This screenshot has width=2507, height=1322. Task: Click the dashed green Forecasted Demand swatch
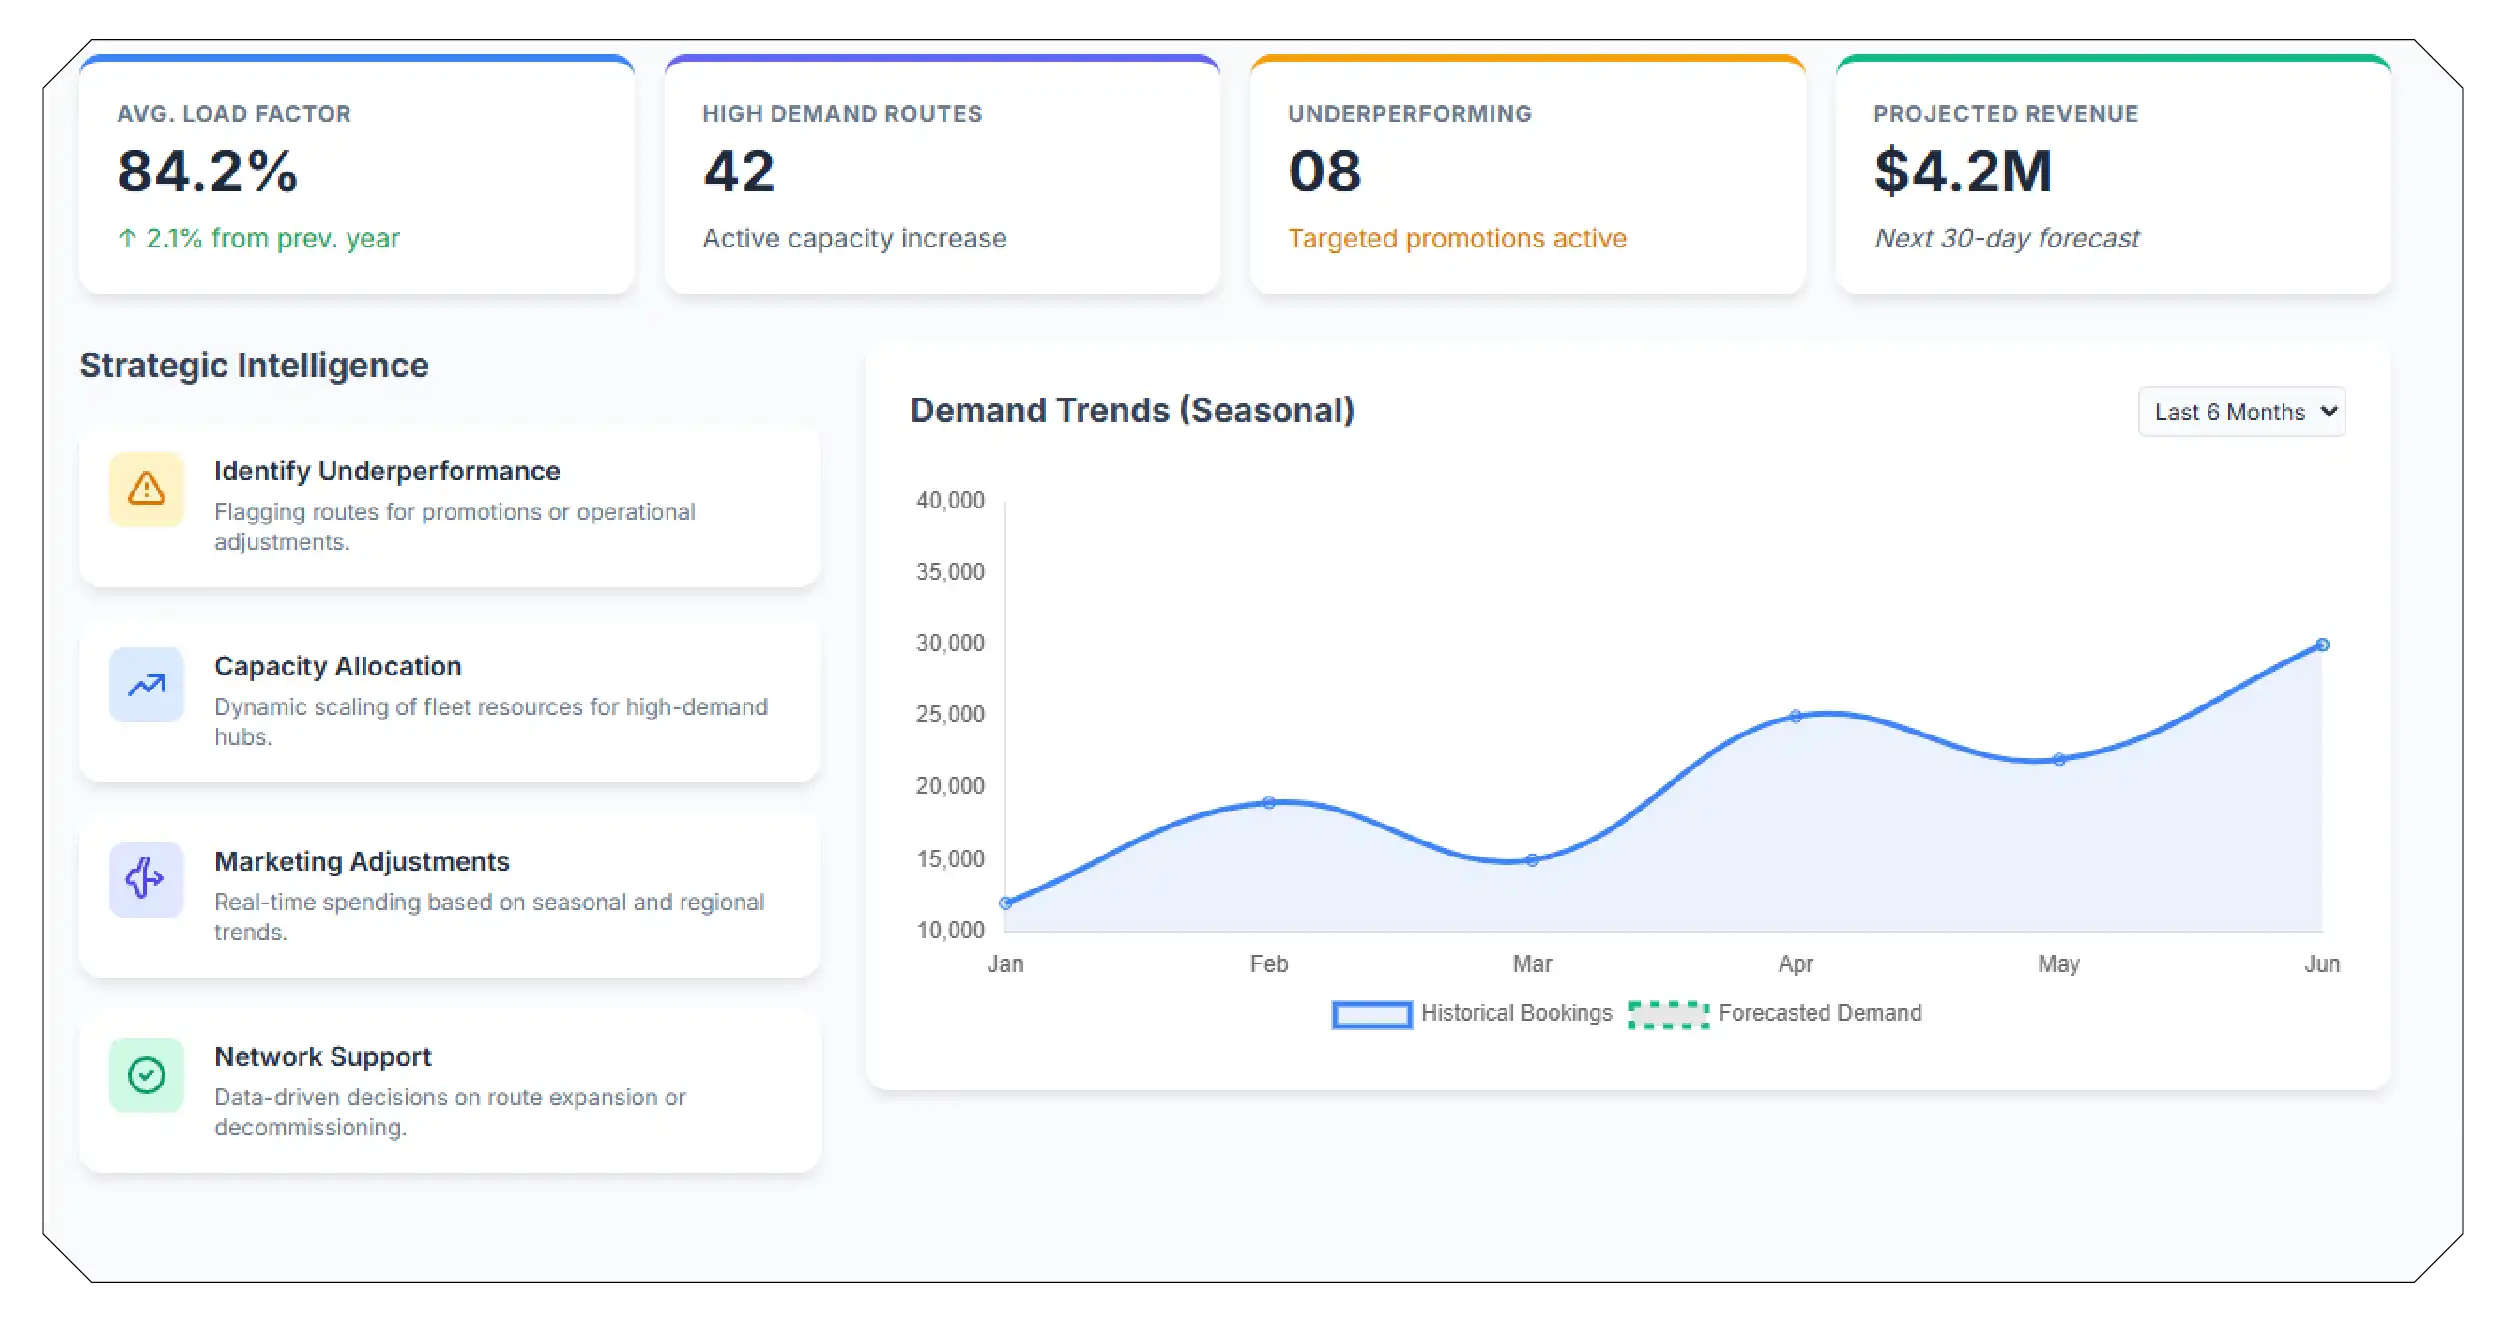pos(1670,1013)
